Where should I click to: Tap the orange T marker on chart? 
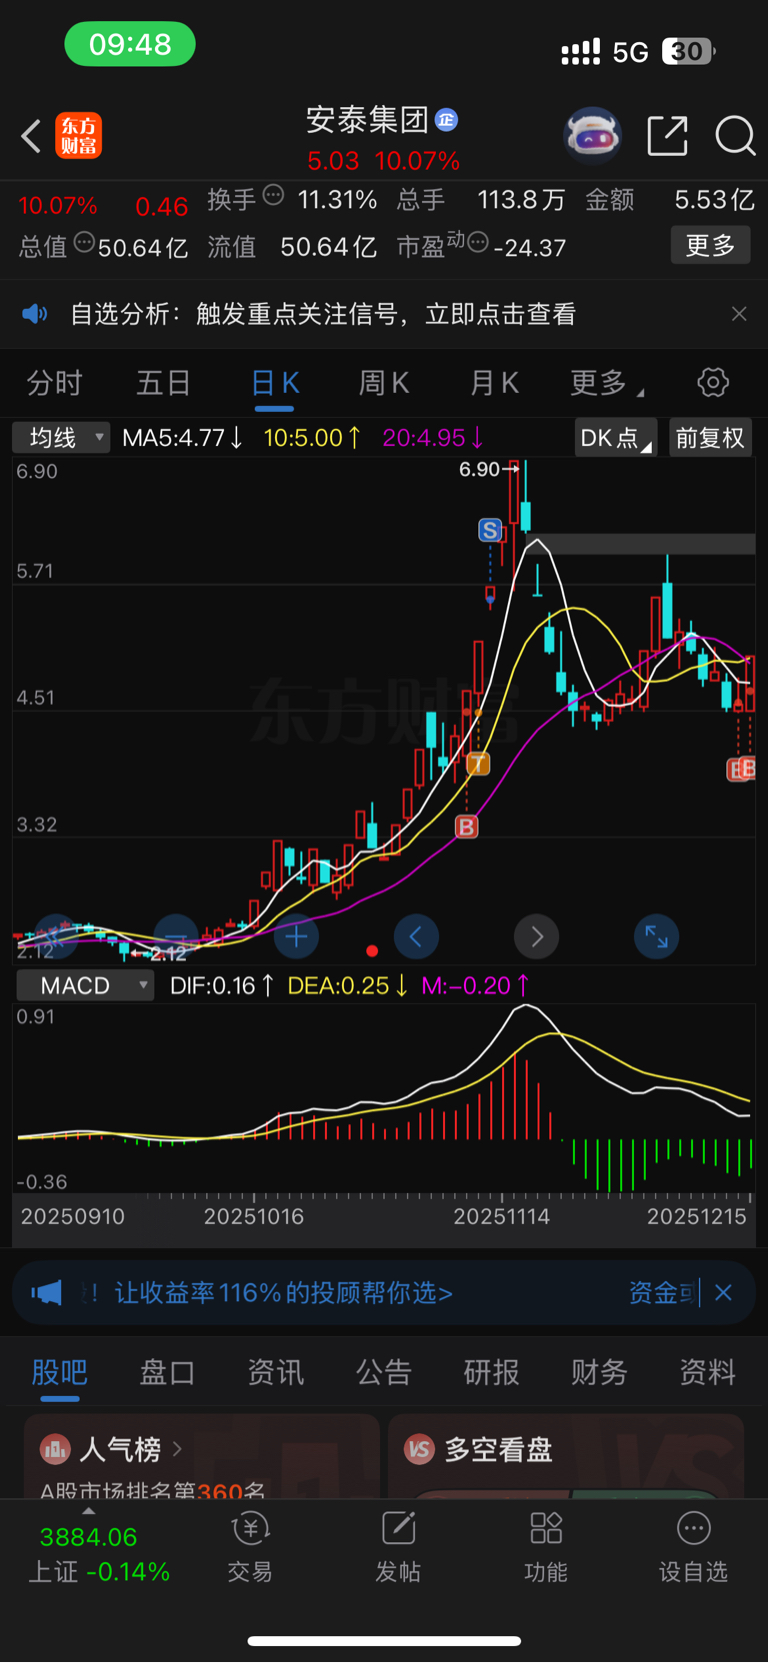pos(478,764)
